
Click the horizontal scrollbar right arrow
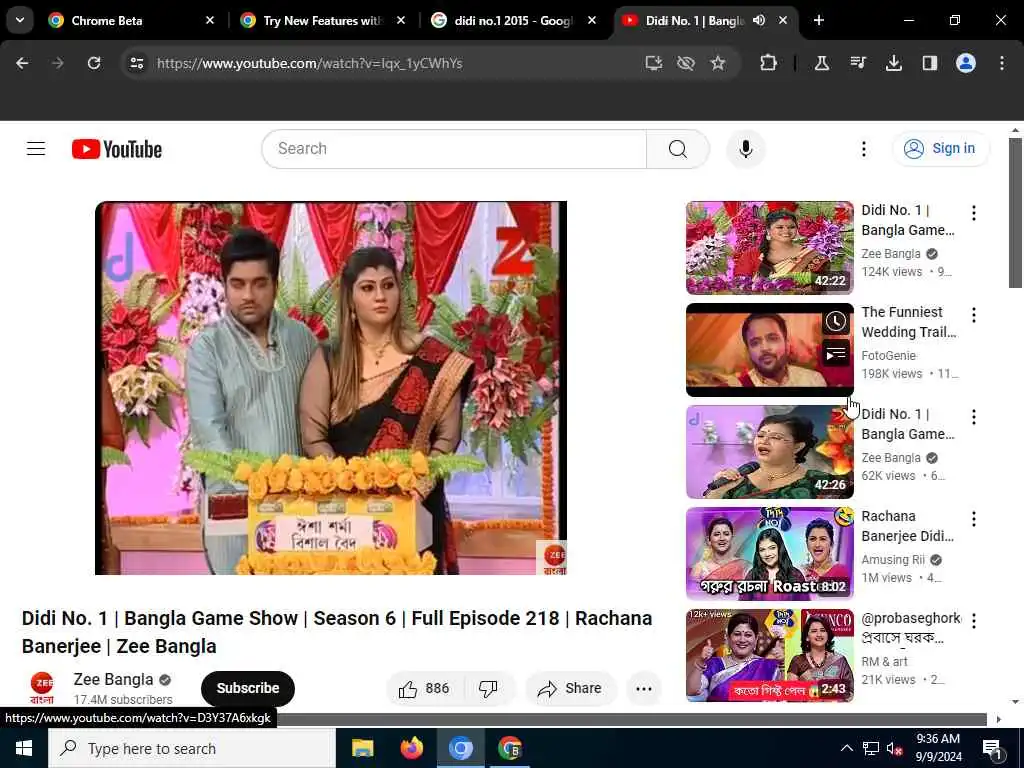click(x=998, y=720)
